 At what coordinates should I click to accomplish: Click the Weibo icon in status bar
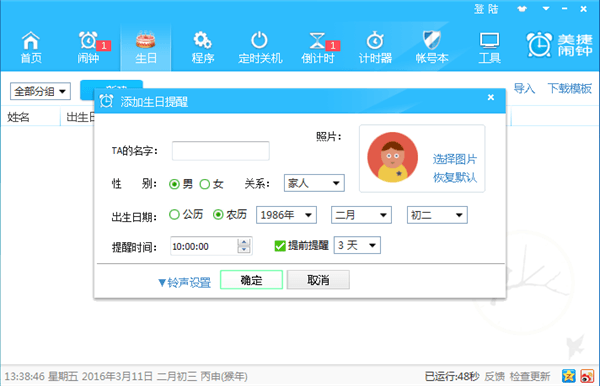point(587,376)
